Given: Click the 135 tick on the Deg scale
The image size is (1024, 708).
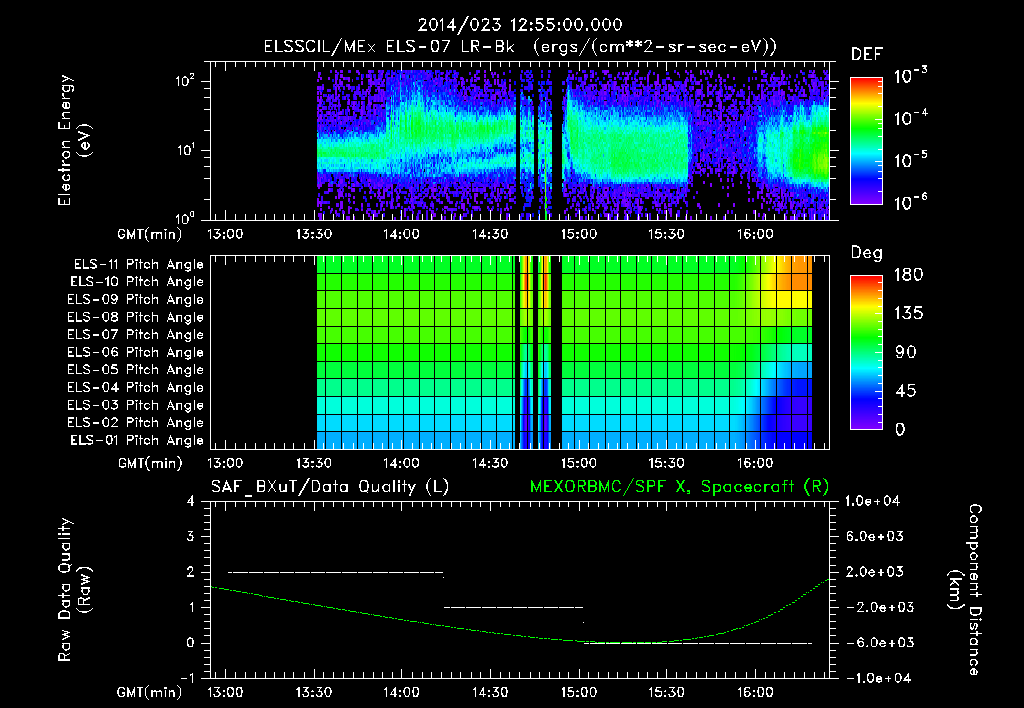Looking at the screenshot, I should pyautogui.click(x=908, y=314).
